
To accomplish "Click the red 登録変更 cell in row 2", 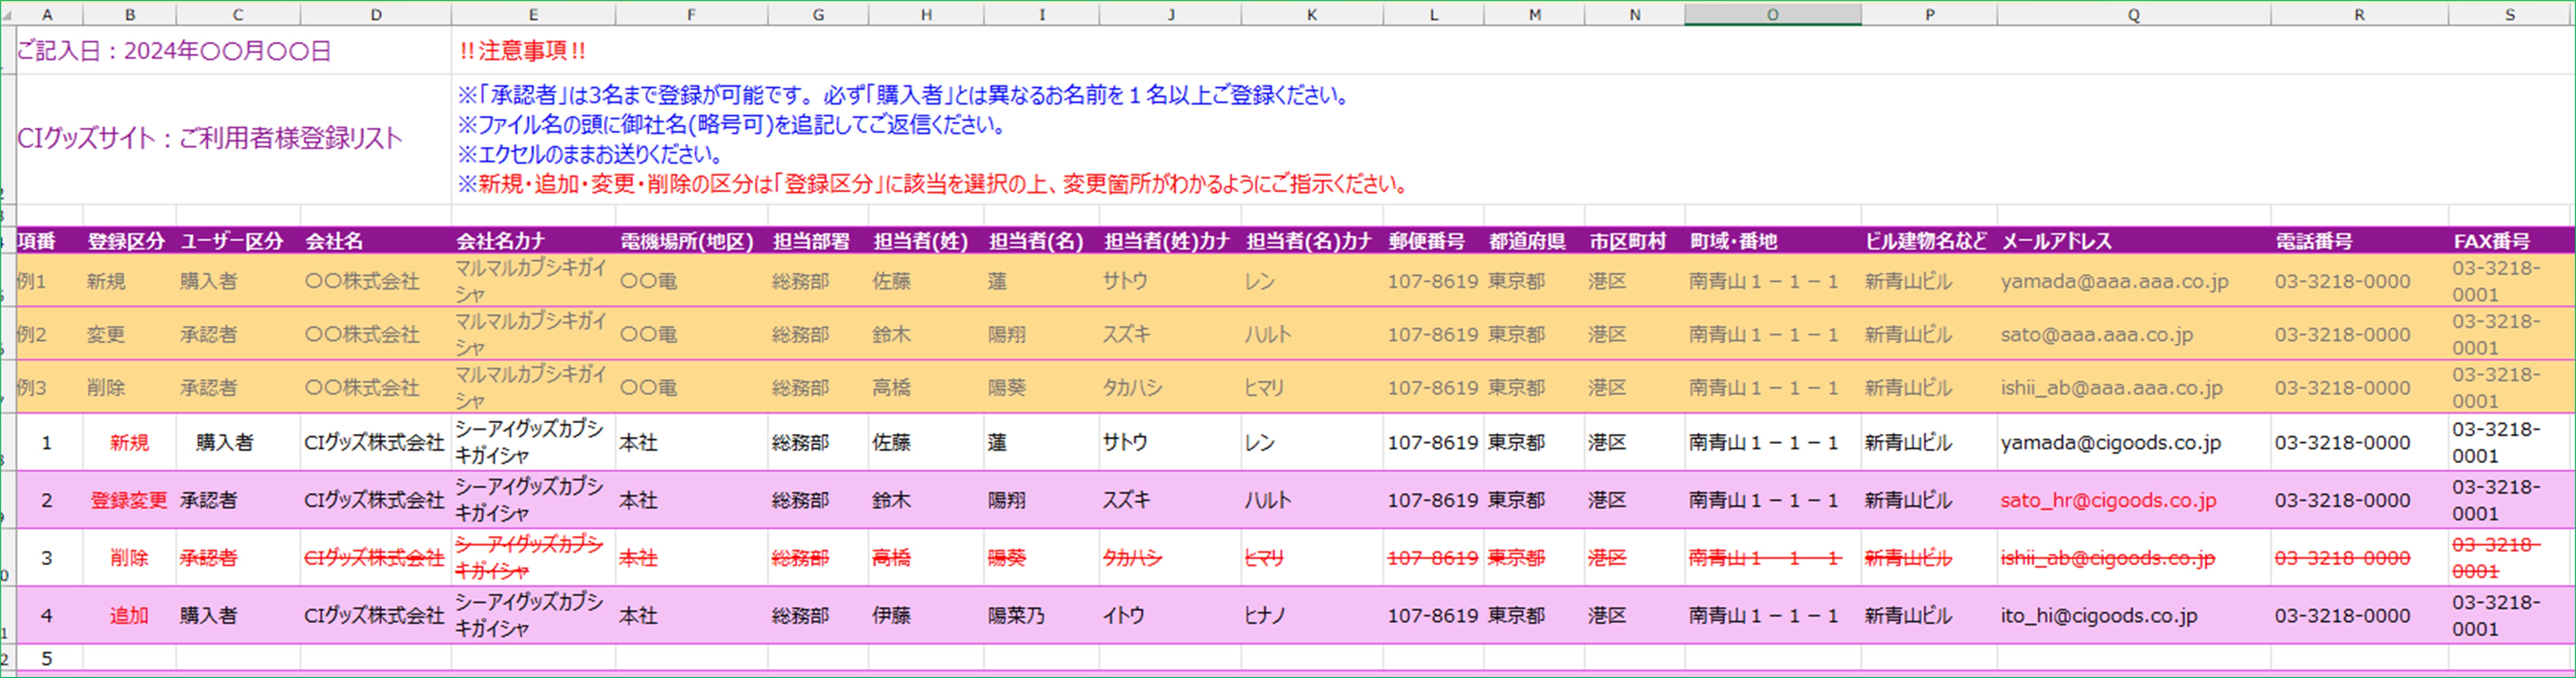I will (129, 500).
